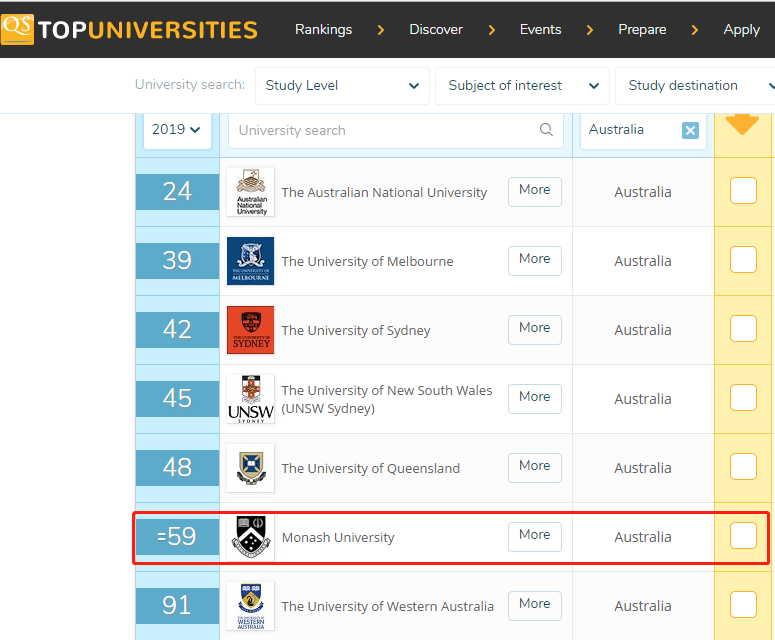This screenshot has height=640, width=775.
Task: Open the Rankings menu
Action: click(x=323, y=29)
